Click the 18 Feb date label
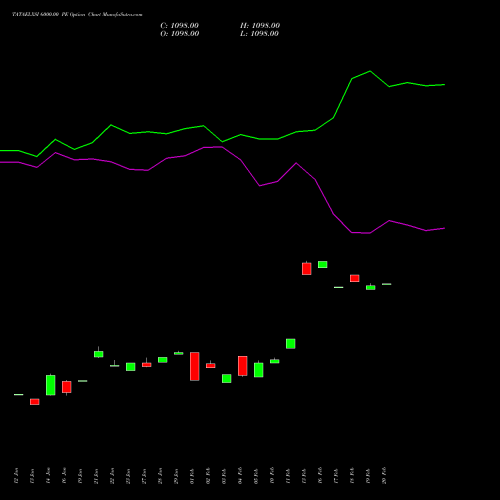 pyautogui.click(x=352, y=476)
